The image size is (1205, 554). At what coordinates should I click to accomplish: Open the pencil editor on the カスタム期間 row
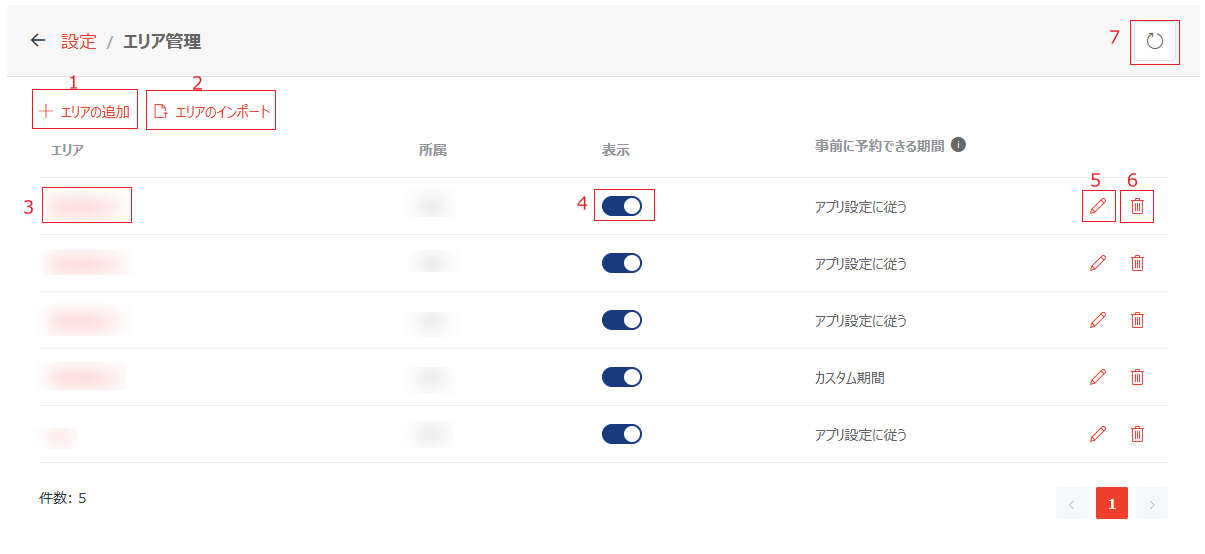tap(1098, 377)
